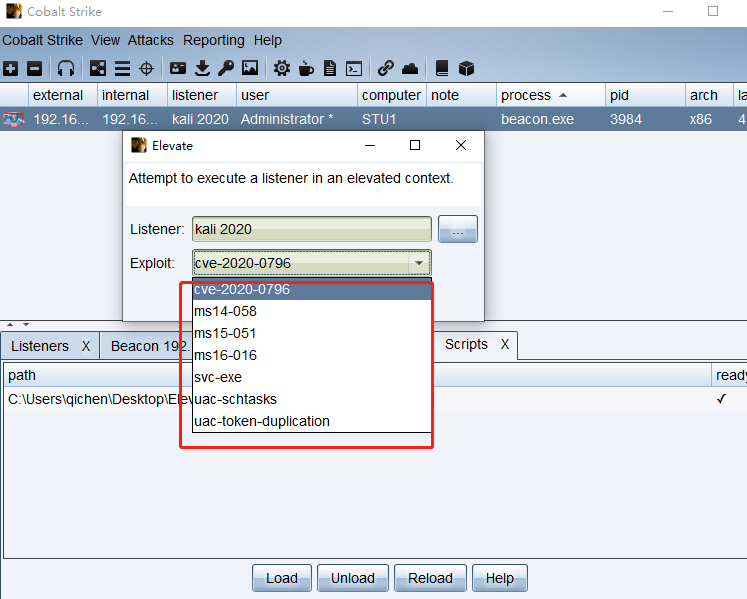
Task: Click the Listener field showing kali 2020
Action: click(312, 229)
